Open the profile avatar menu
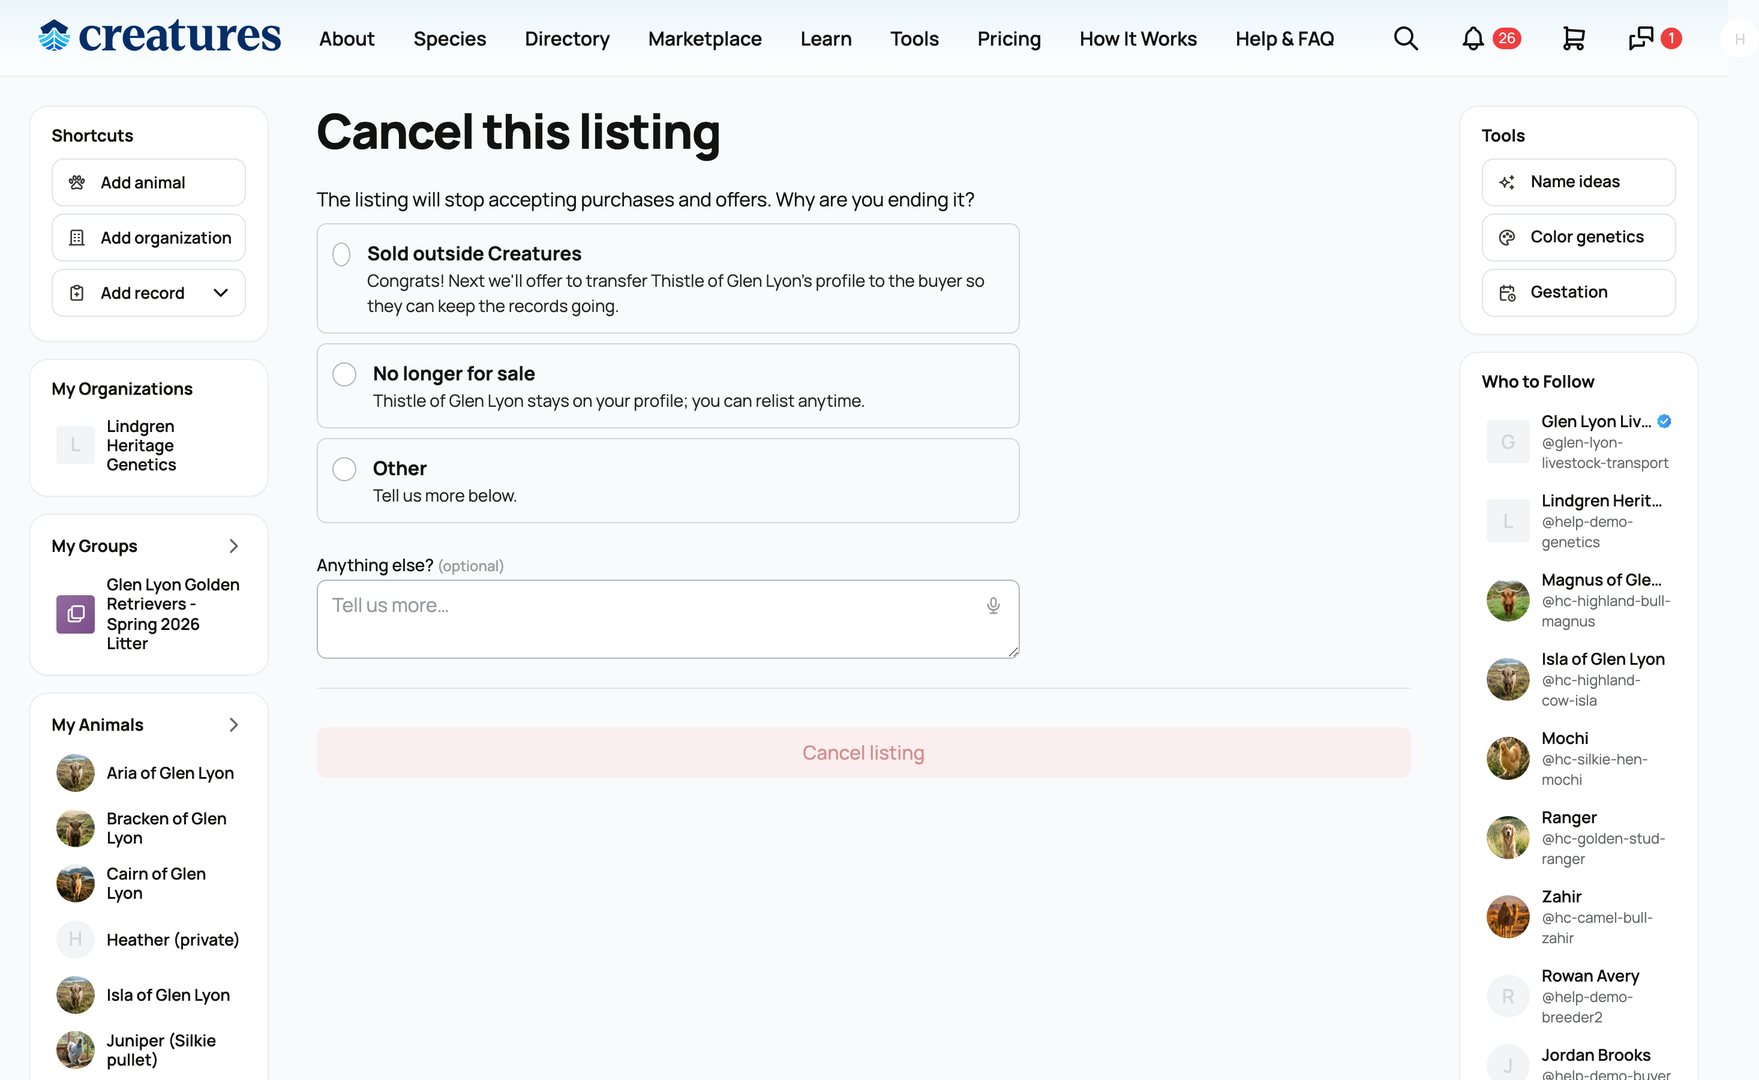Viewport: 1759px width, 1080px height. point(1739,39)
